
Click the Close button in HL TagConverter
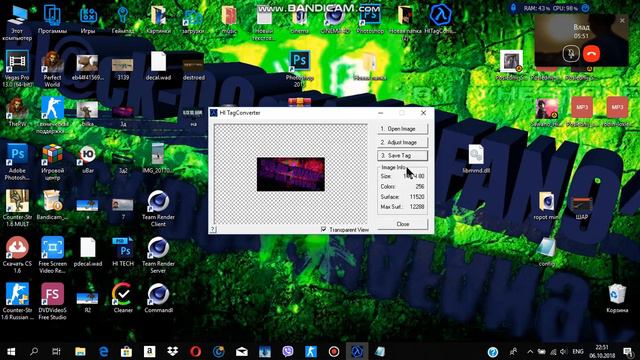click(x=402, y=224)
